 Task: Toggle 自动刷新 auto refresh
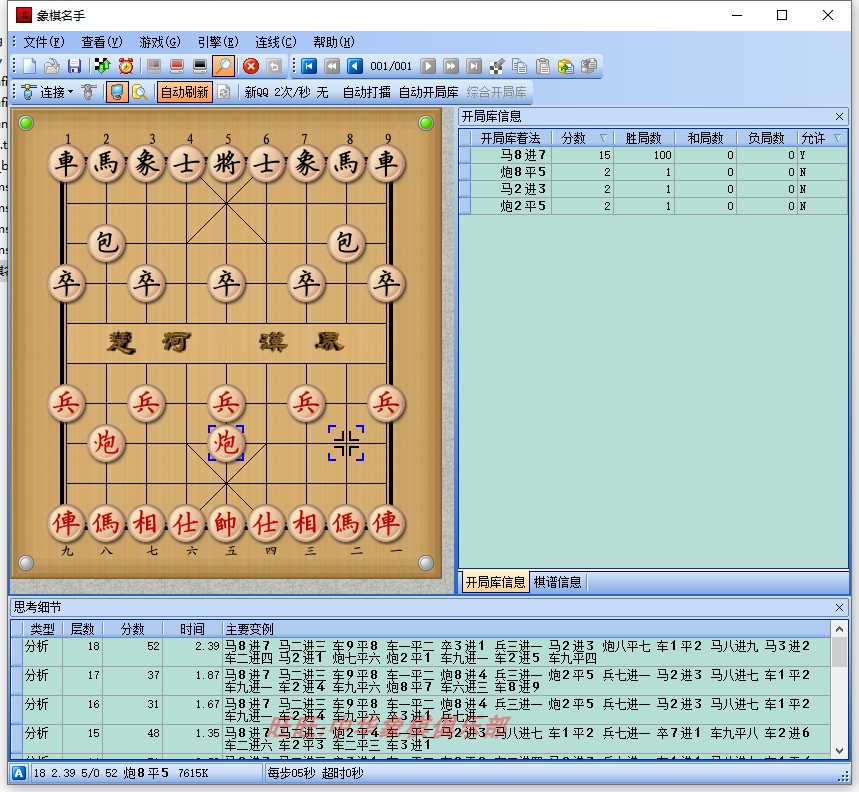[185, 92]
